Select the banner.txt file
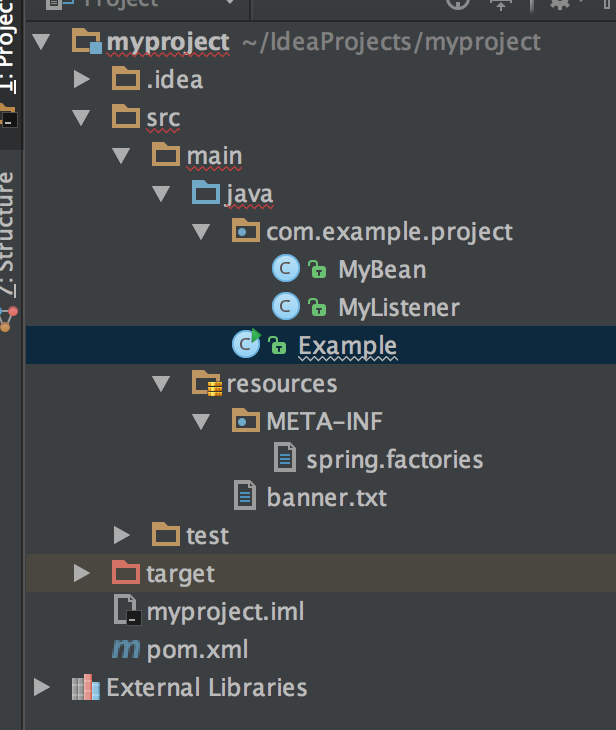This screenshot has height=730, width=616. coord(326,497)
